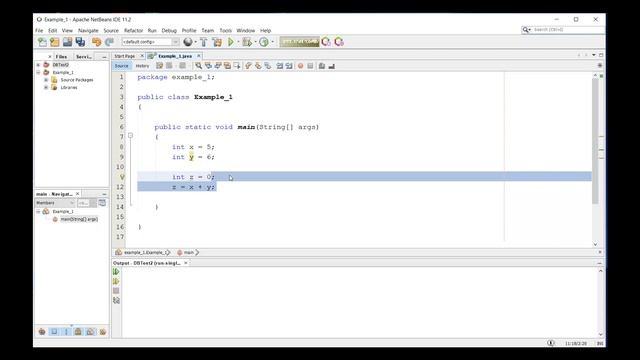Click the Uncomment icon in editor toolbar
The image size is (640, 360).
[331, 66]
